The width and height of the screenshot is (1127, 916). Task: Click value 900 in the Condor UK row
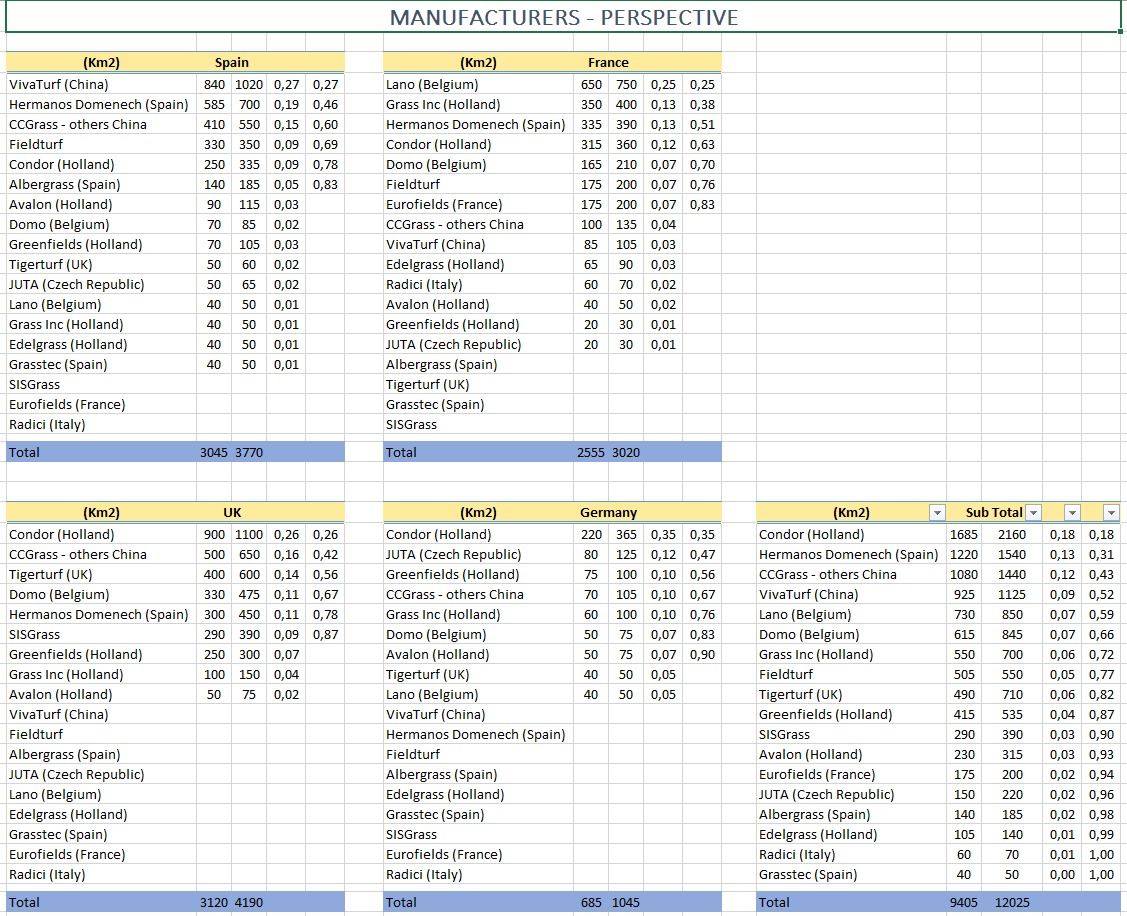(x=214, y=534)
